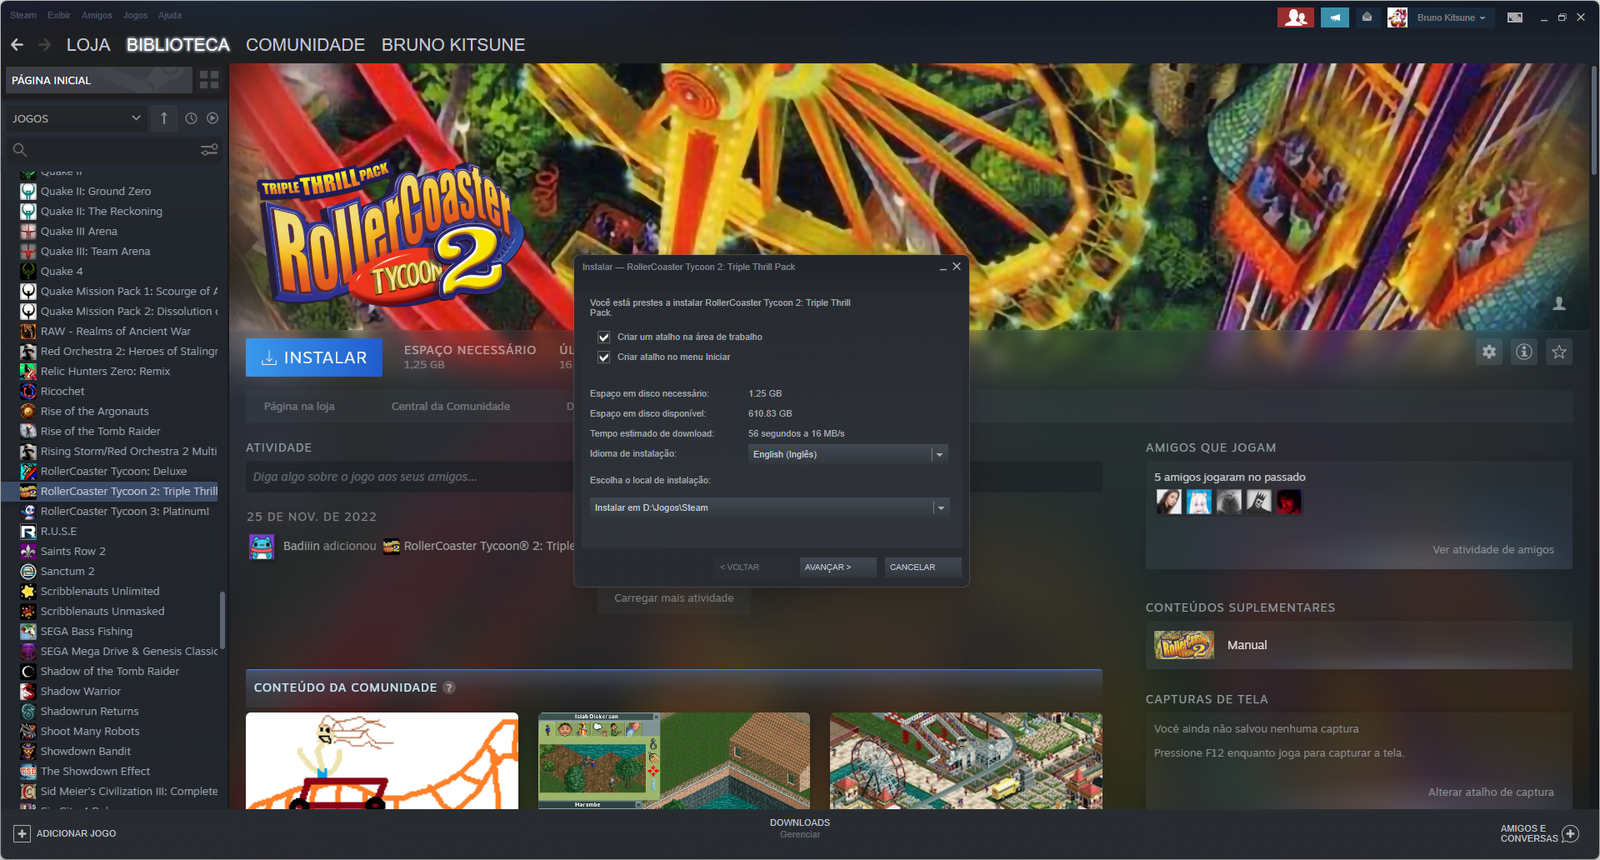Open advanced filters icon in library search
1600x860 pixels.
pos(209,150)
